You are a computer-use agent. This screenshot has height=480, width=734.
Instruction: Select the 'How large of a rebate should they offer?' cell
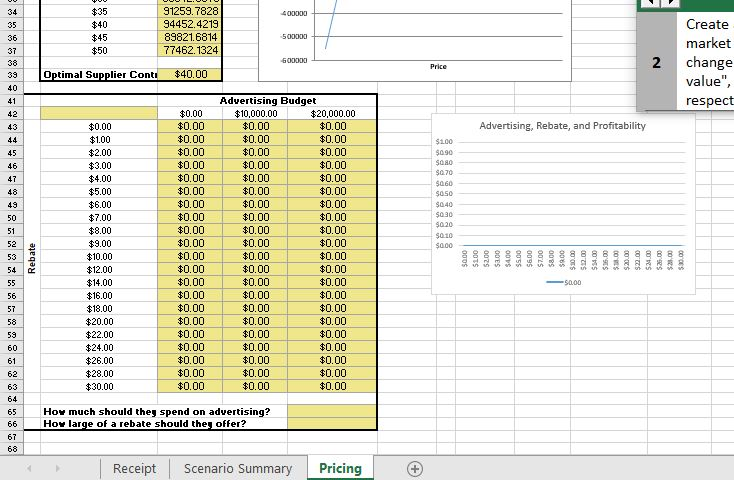tap(145, 423)
